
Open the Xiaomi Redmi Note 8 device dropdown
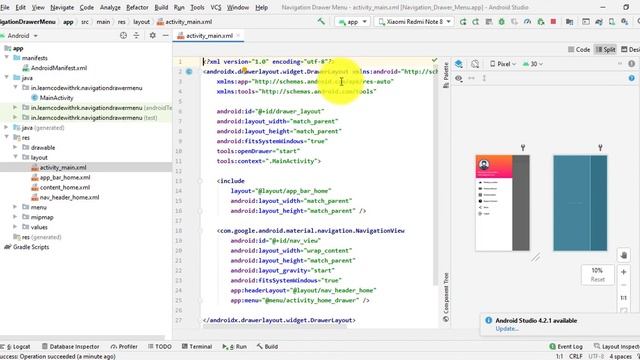click(x=414, y=22)
